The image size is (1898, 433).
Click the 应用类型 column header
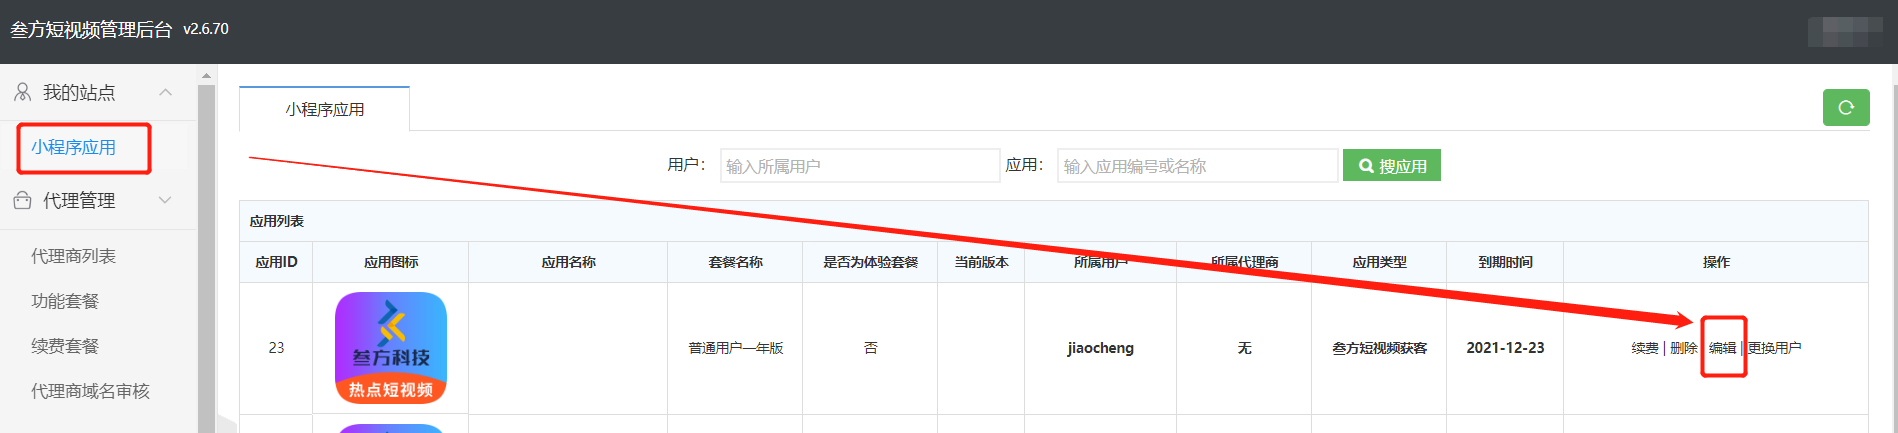pos(1379,262)
